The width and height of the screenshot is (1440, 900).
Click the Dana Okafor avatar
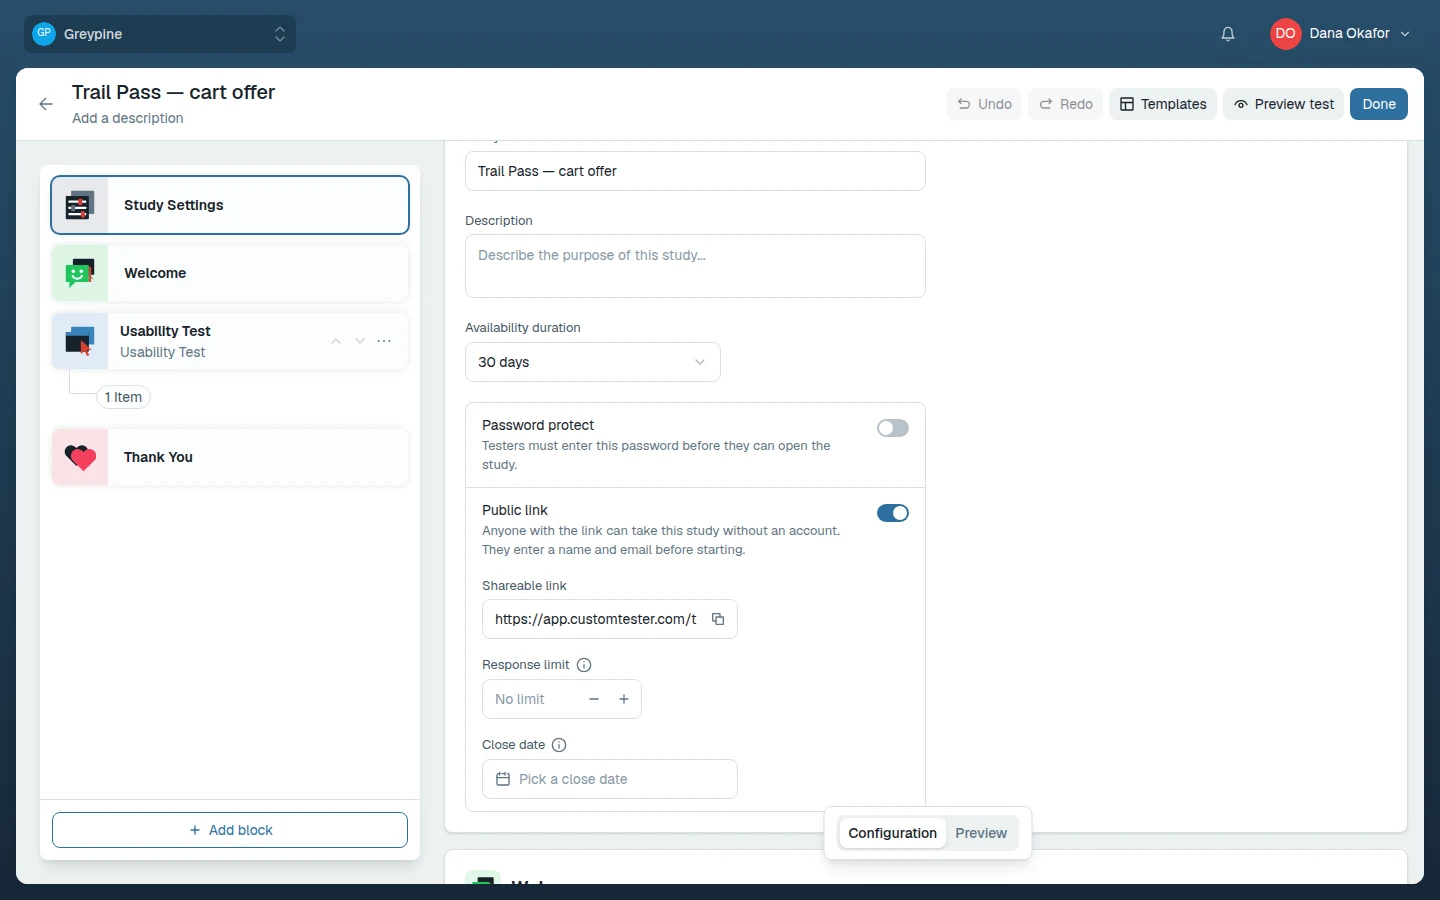pos(1286,33)
